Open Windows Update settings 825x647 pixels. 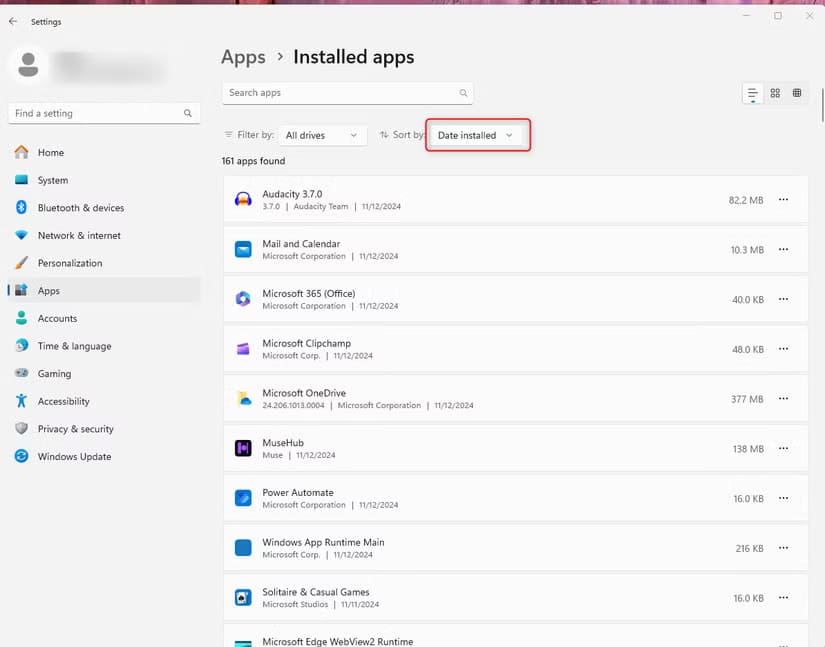coord(104,457)
